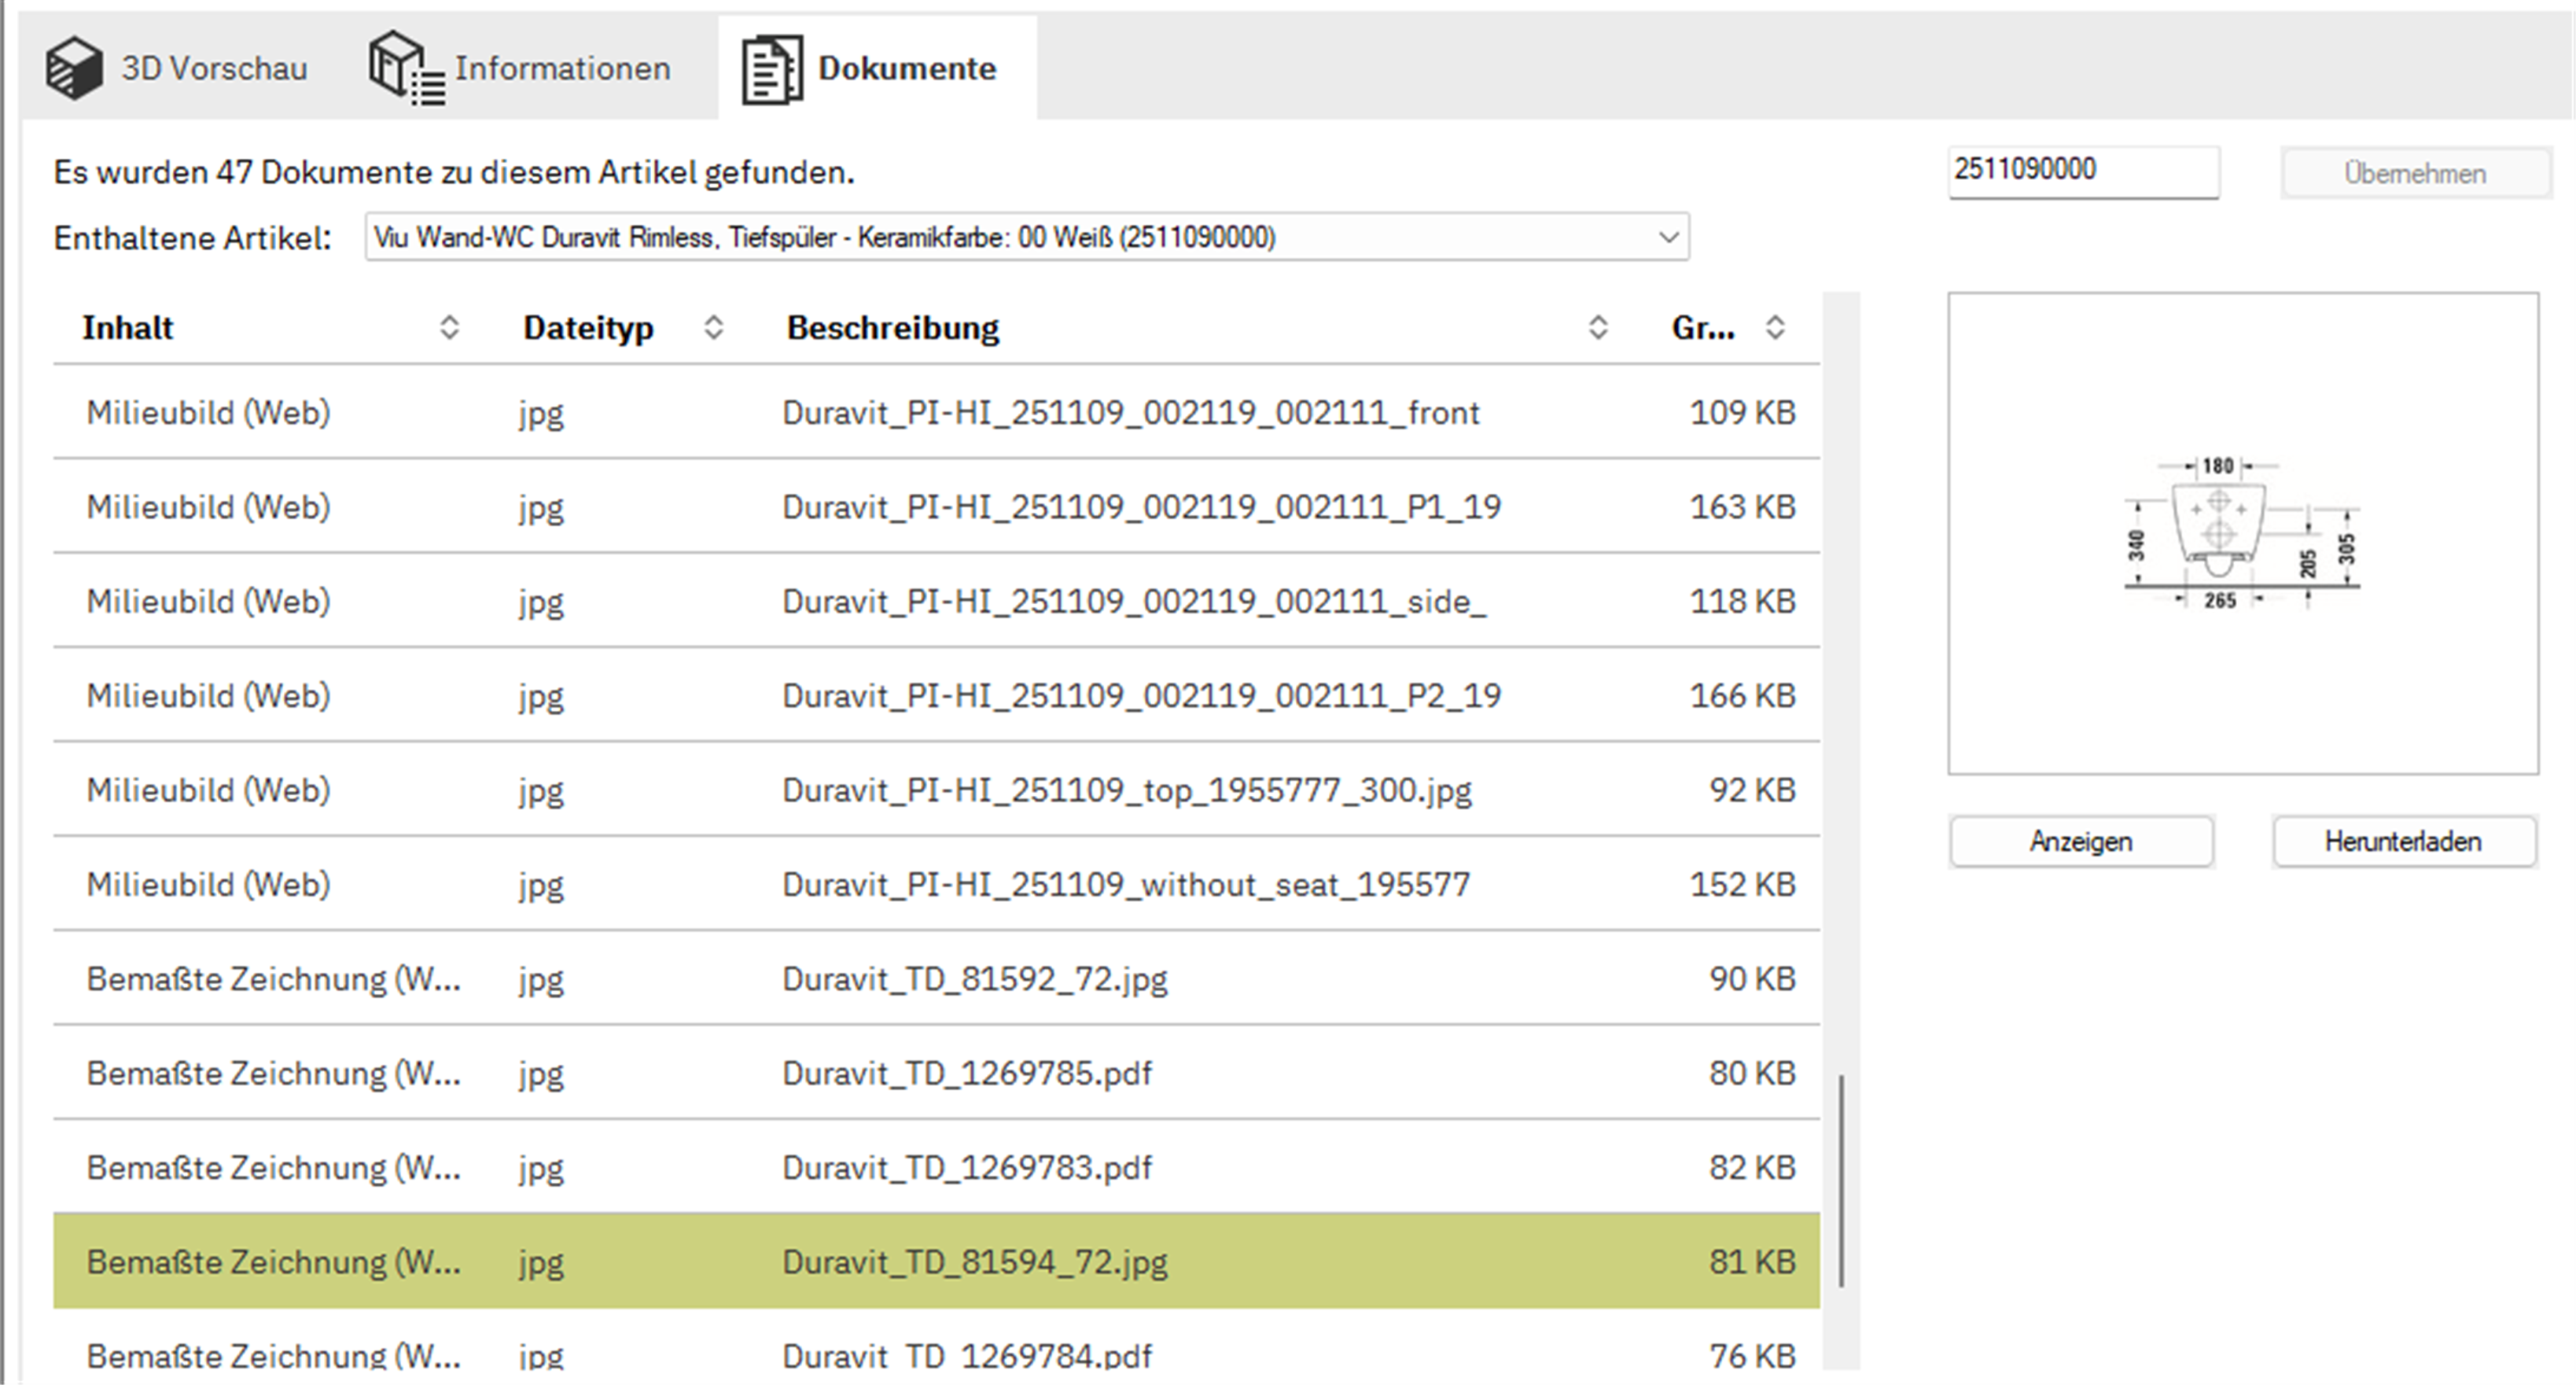Select the Dokumente tab label
This screenshot has width=2576, height=1385.
click(907, 68)
